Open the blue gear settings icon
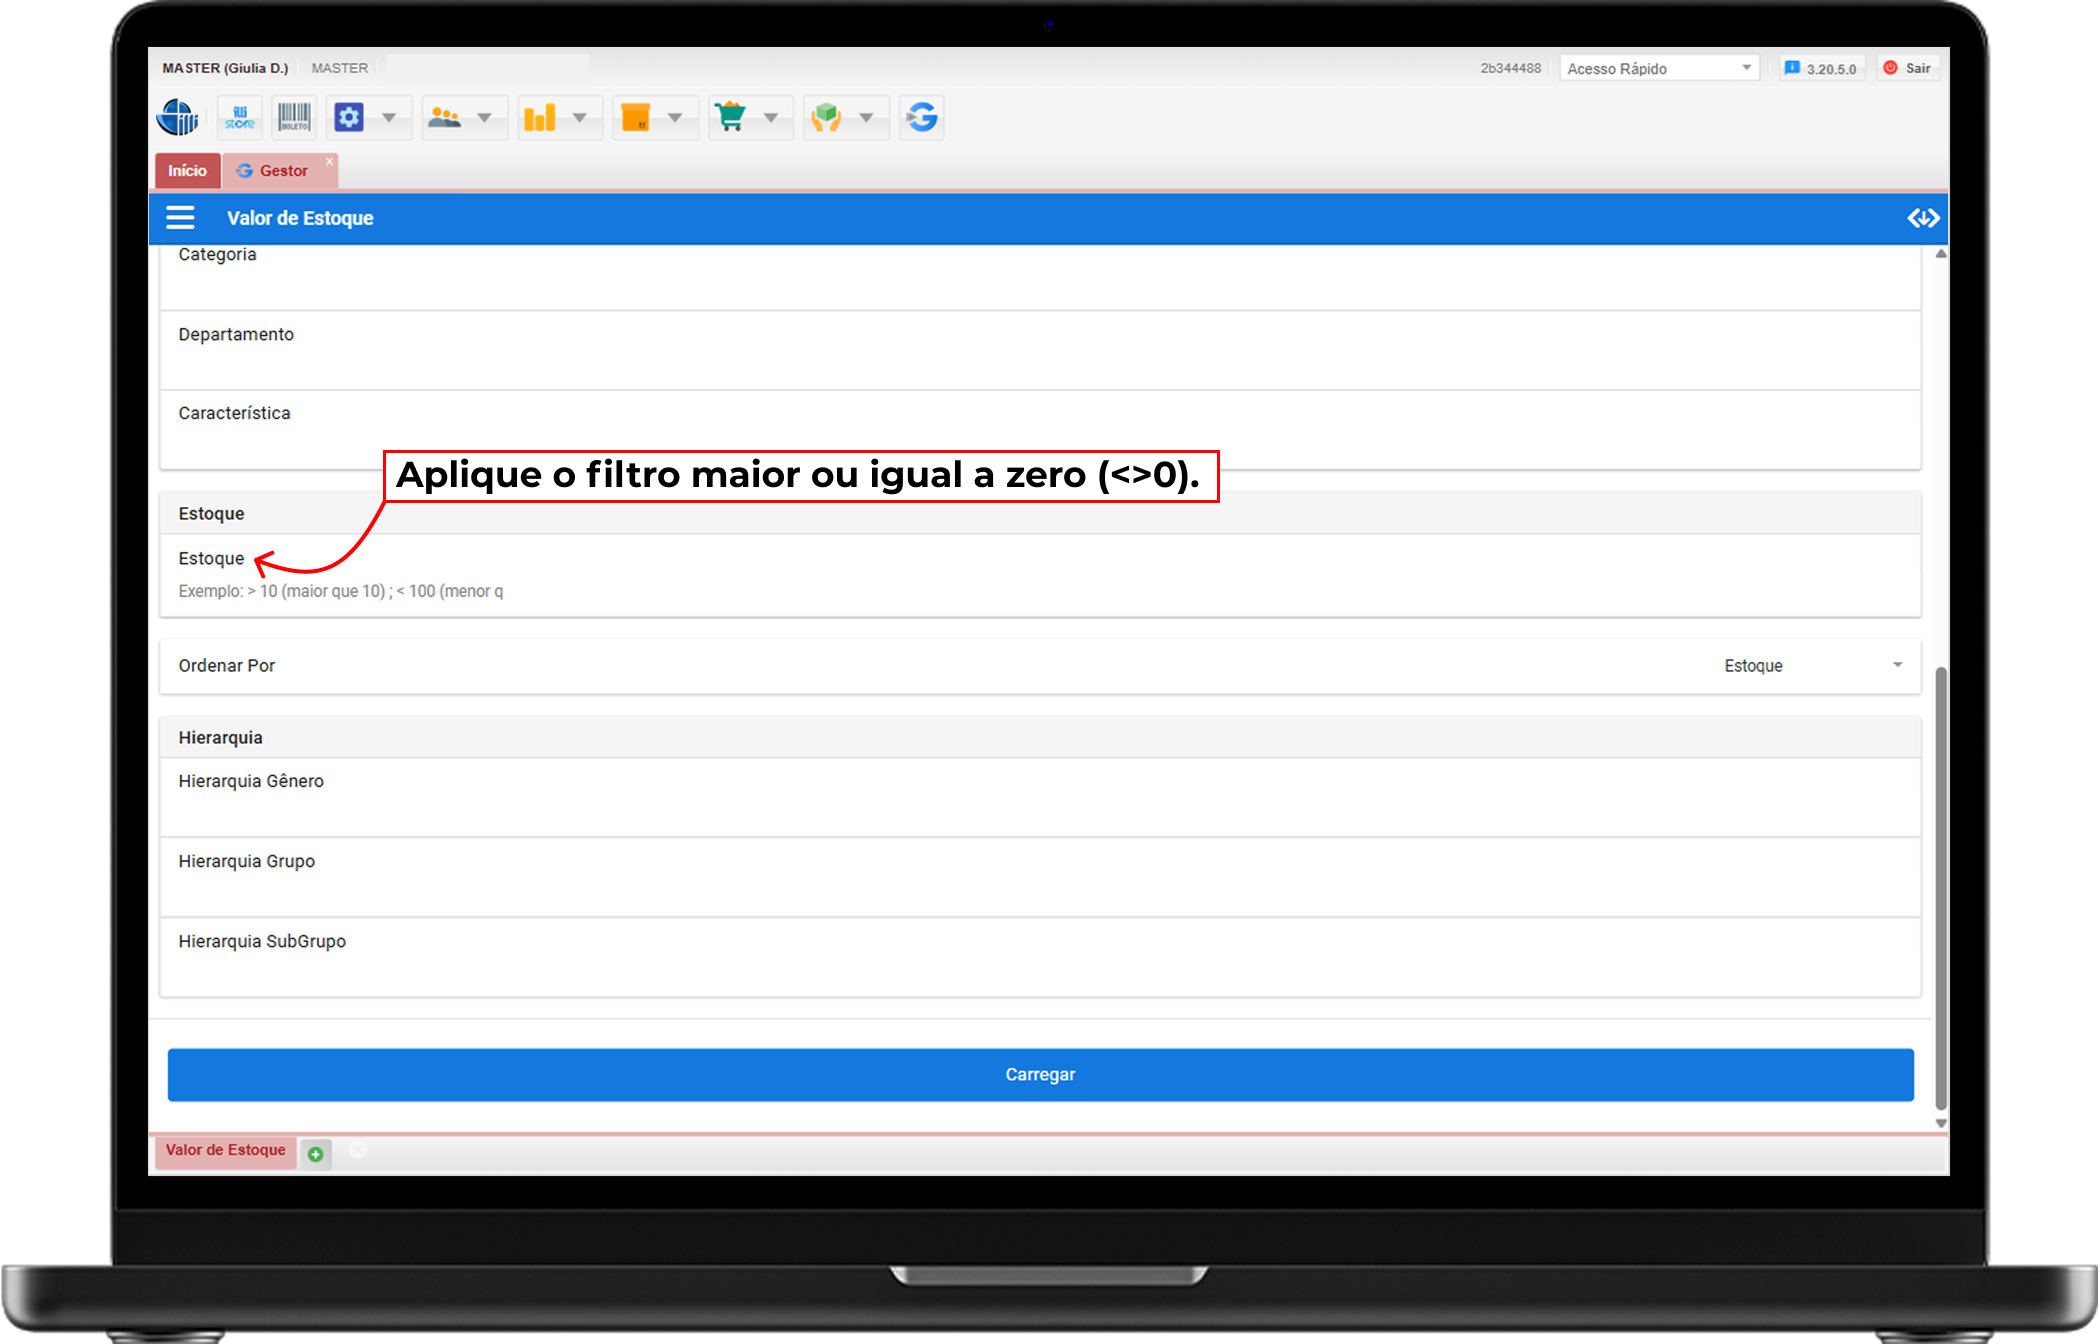 click(x=349, y=118)
